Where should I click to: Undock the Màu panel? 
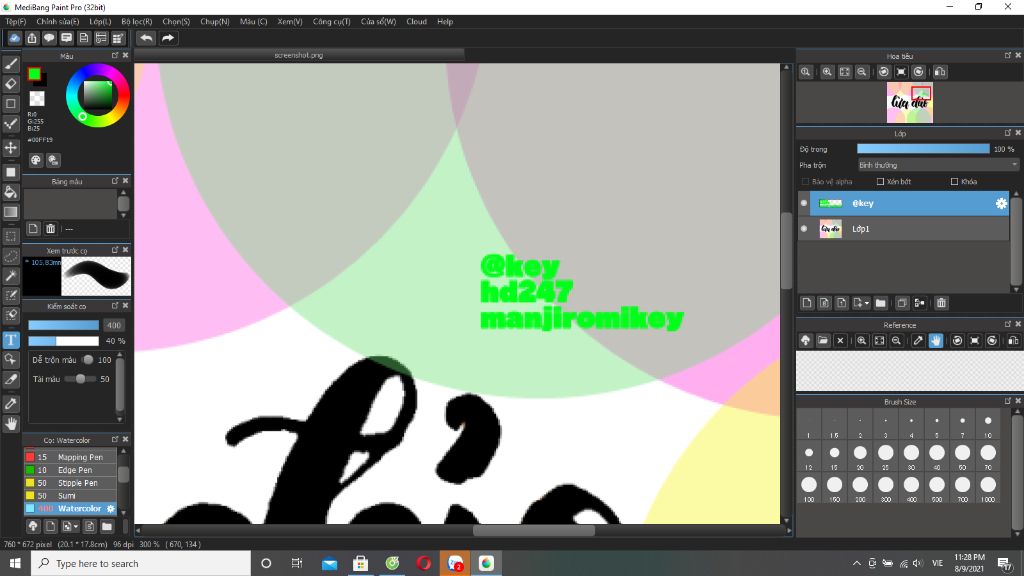[115, 56]
